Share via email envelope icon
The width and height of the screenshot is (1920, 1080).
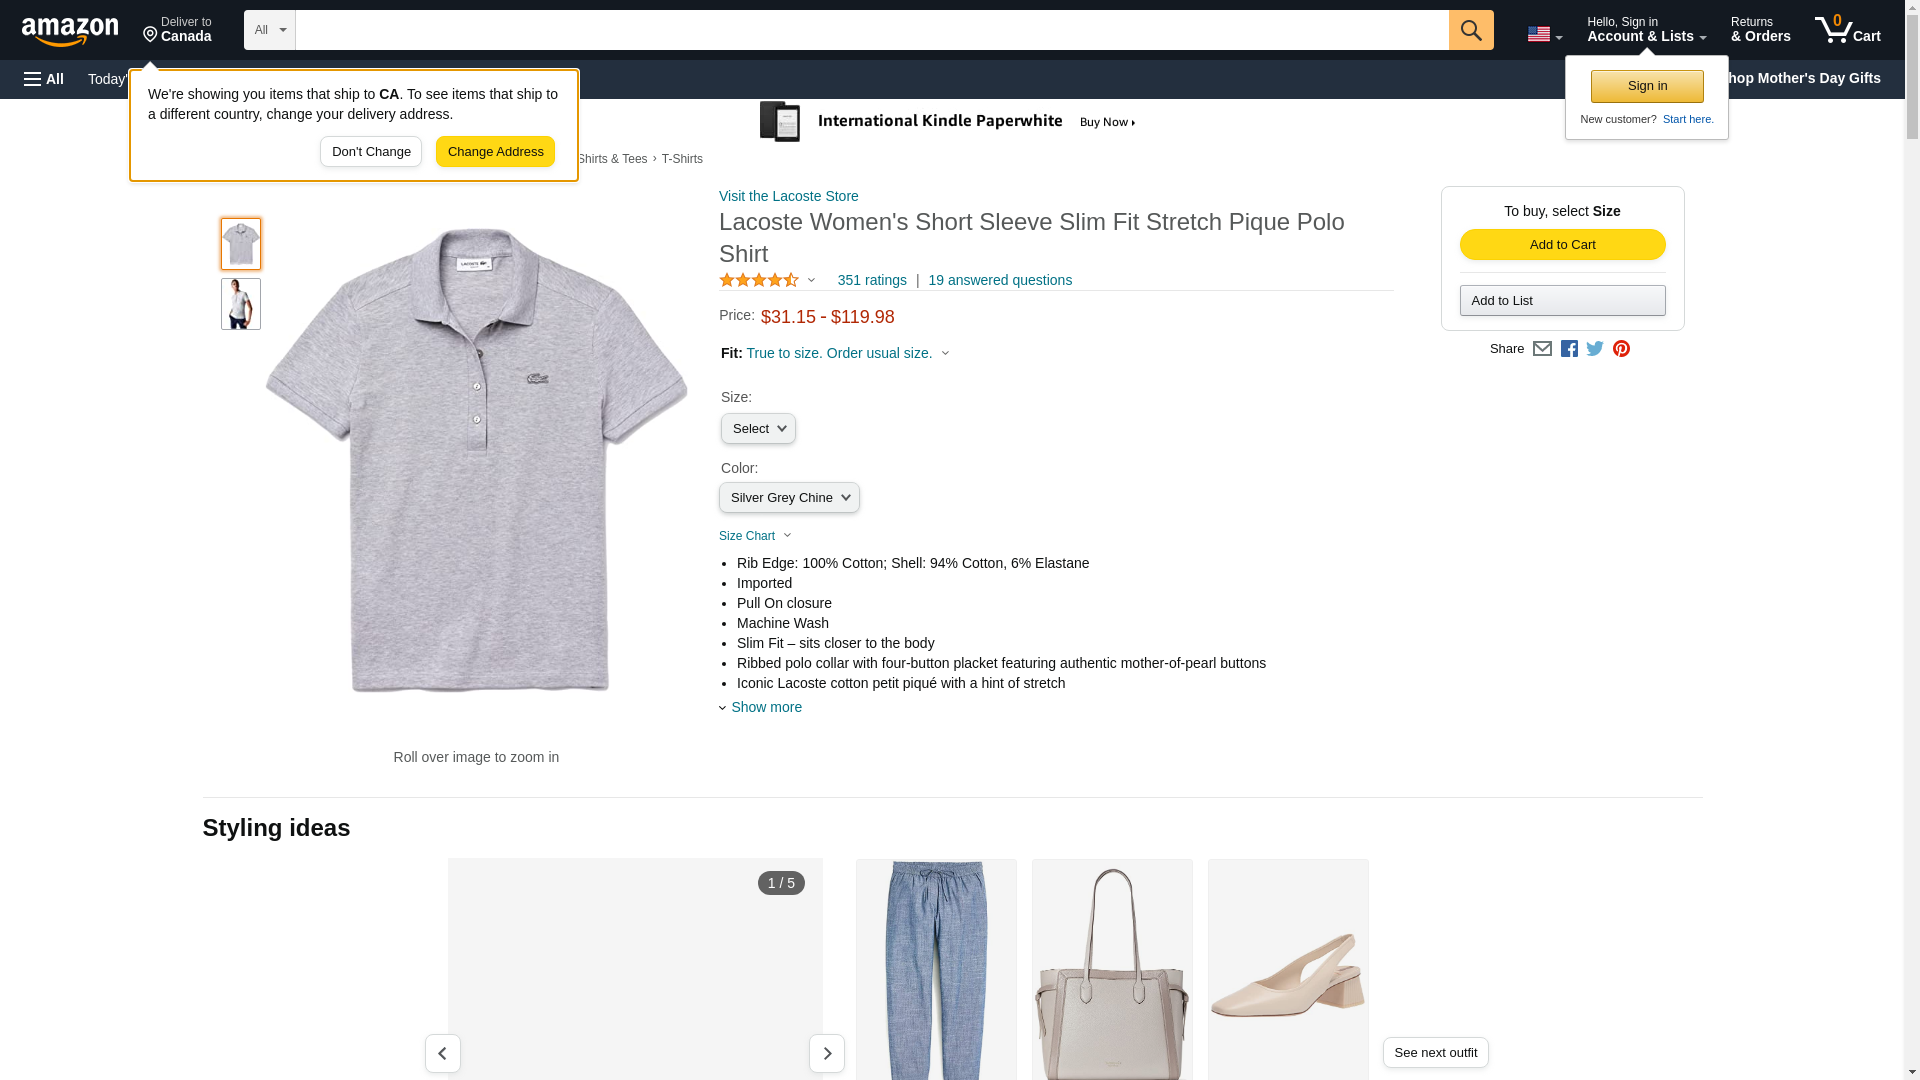click(x=1542, y=349)
